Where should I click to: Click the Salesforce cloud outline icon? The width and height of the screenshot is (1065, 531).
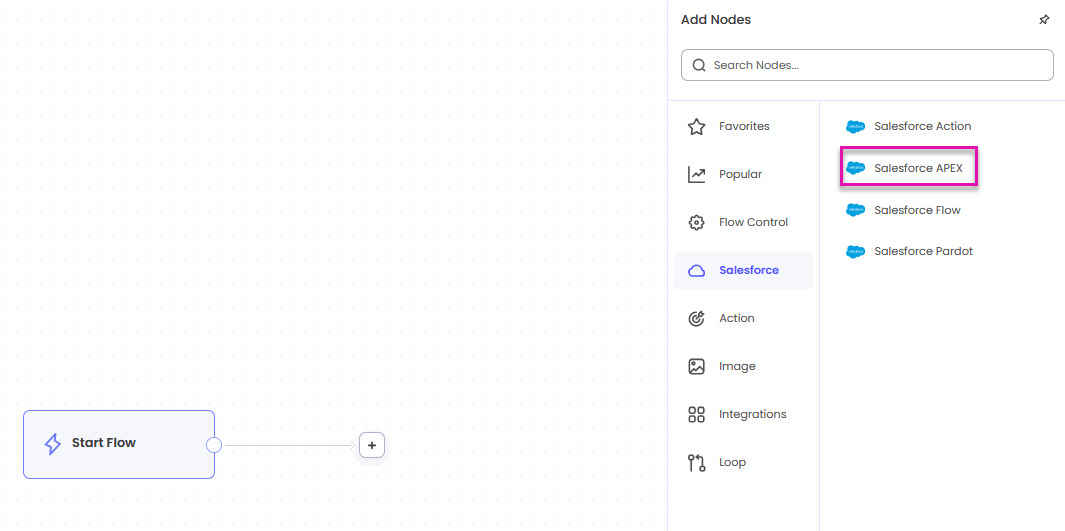pyautogui.click(x=696, y=271)
